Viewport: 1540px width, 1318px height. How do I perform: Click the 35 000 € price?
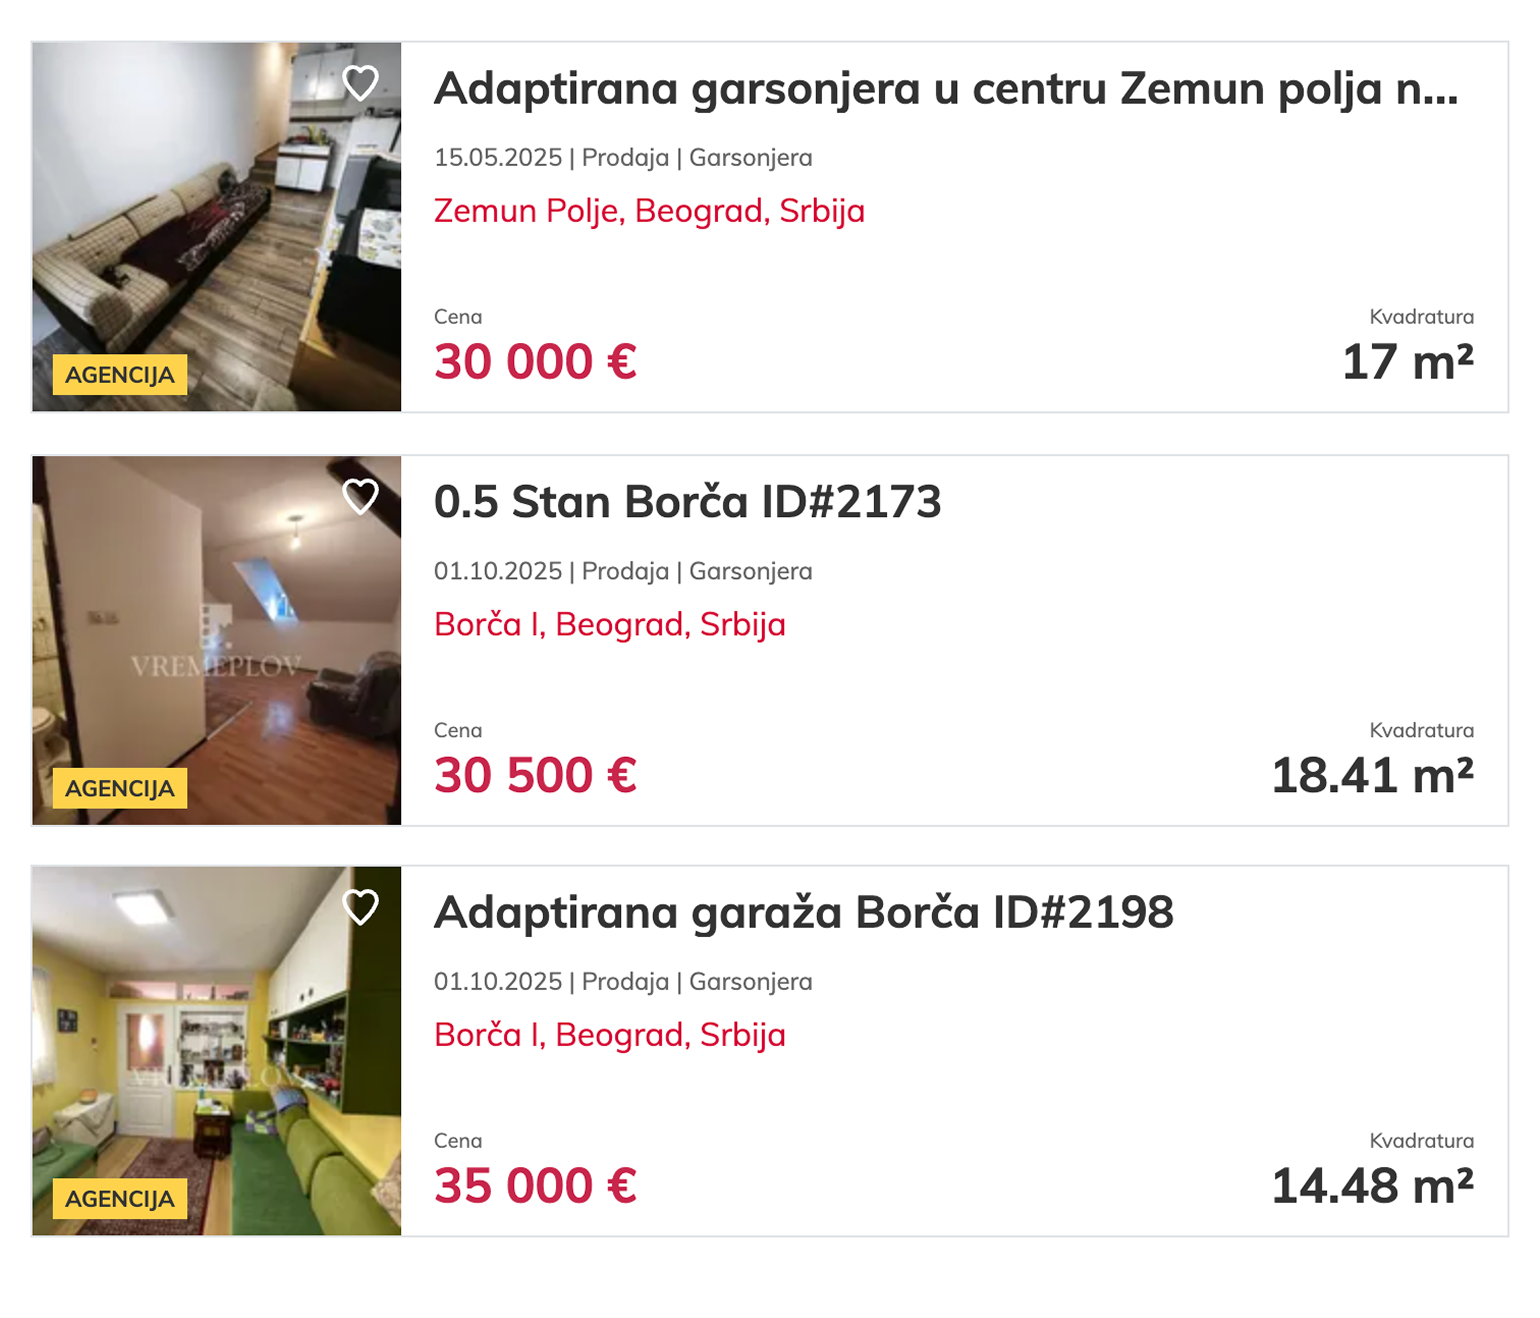(535, 1186)
